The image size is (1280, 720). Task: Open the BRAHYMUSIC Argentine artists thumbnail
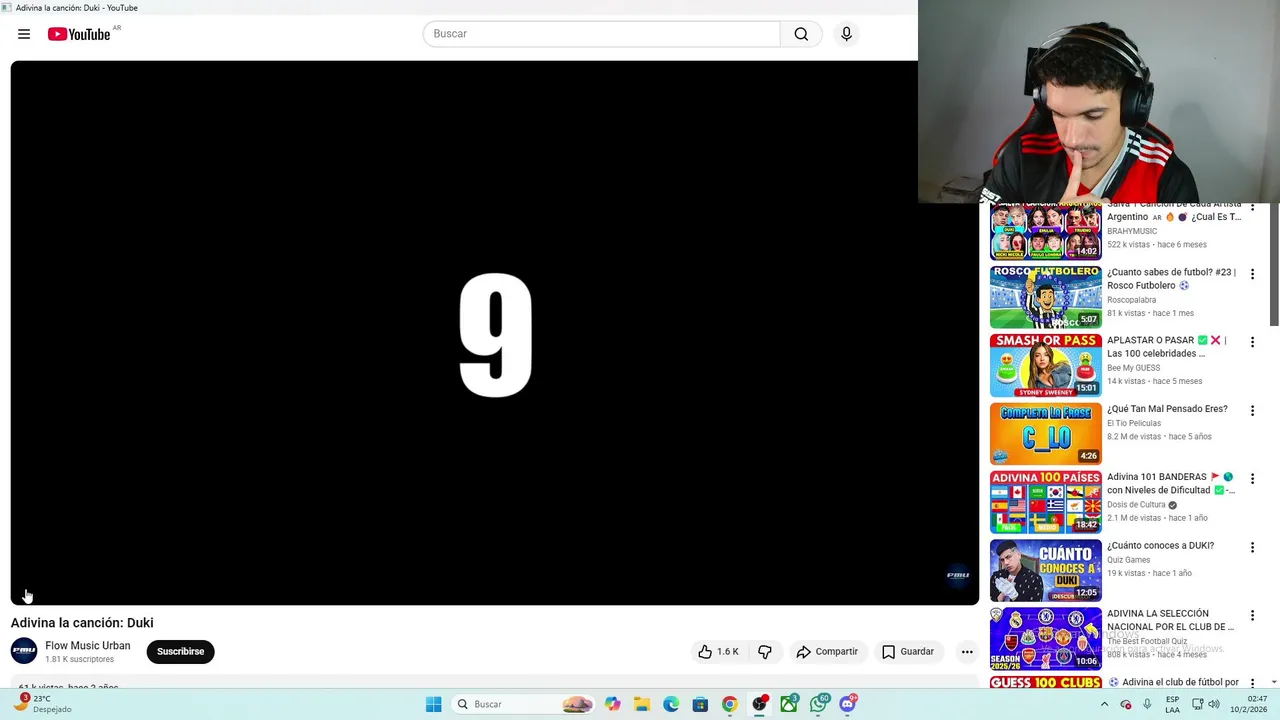pos(1045,232)
